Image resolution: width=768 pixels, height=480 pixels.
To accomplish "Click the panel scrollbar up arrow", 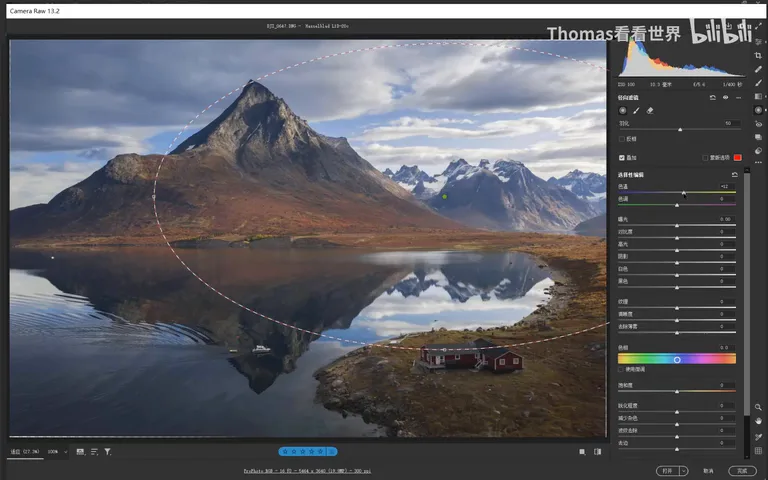I will click(x=746, y=170).
